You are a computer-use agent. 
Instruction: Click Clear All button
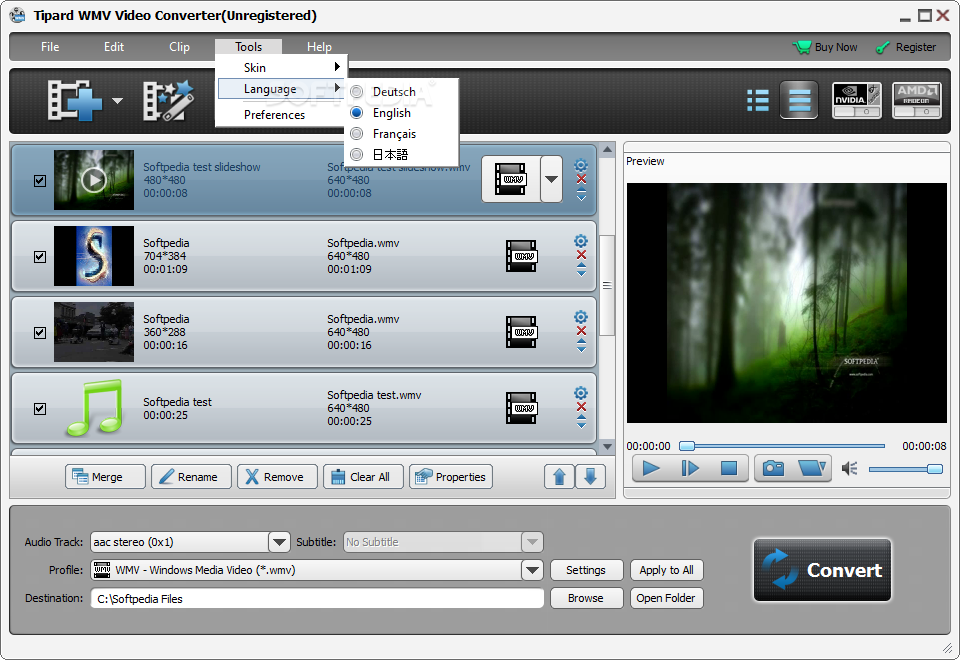pos(363,476)
